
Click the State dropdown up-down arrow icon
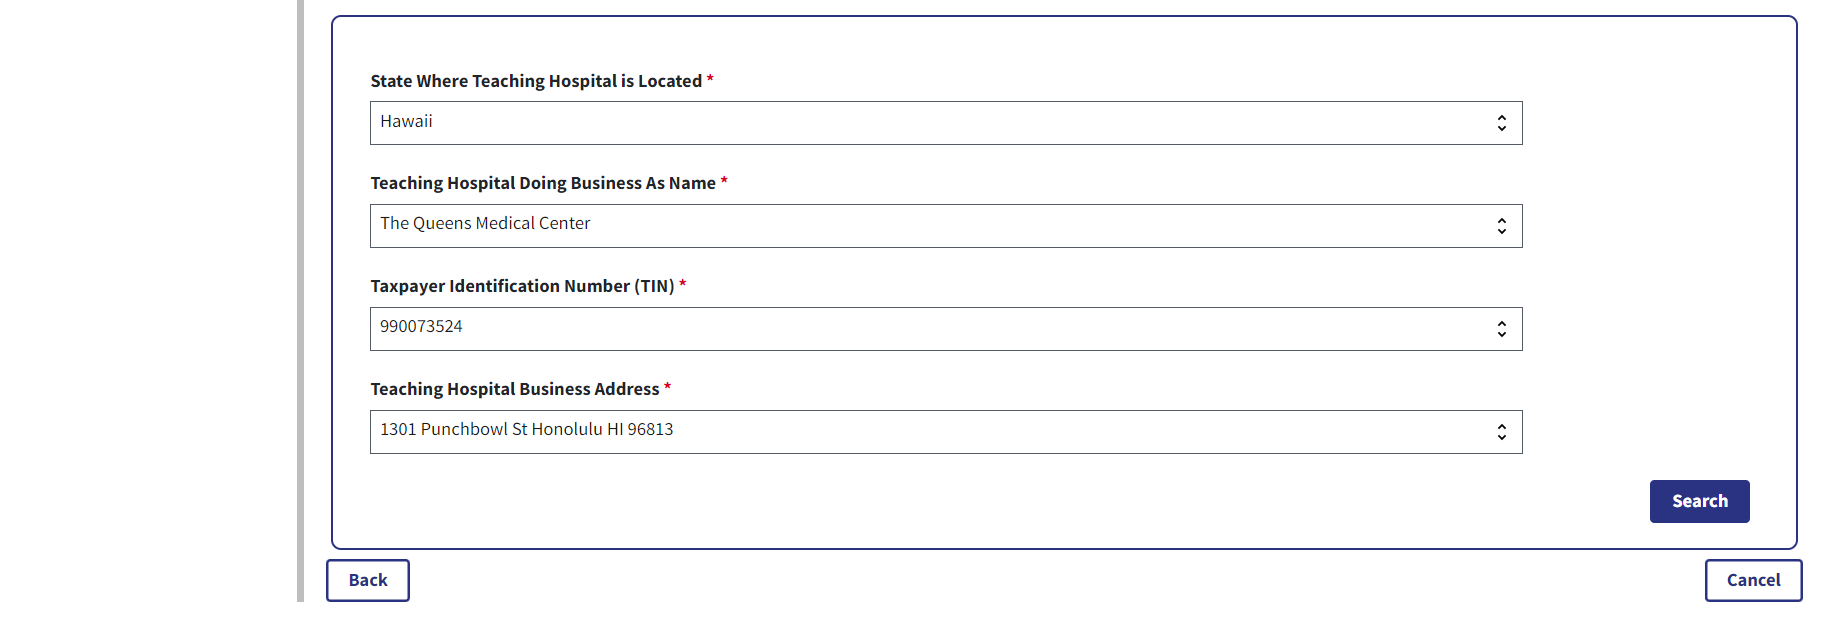point(1501,123)
